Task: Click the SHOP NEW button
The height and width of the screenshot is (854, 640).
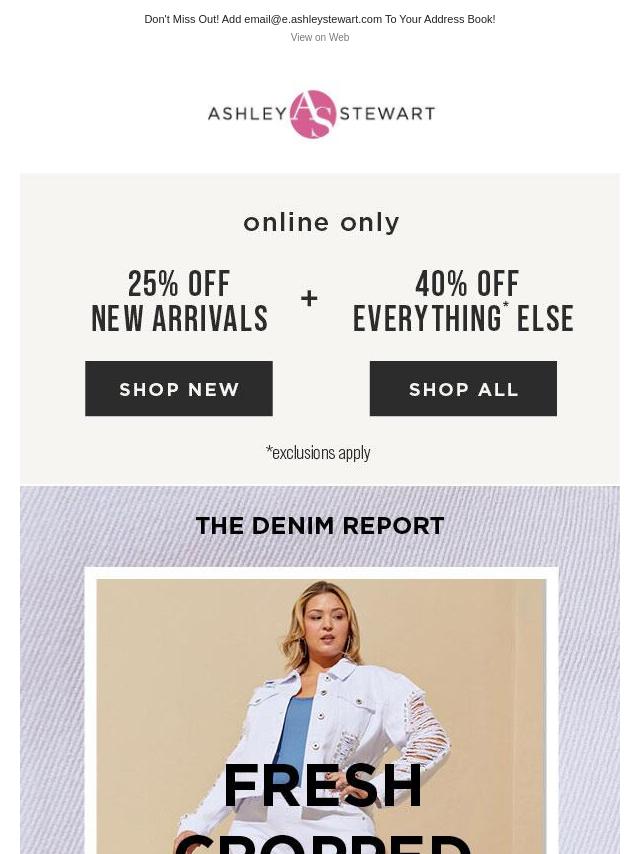Action: coord(179,388)
